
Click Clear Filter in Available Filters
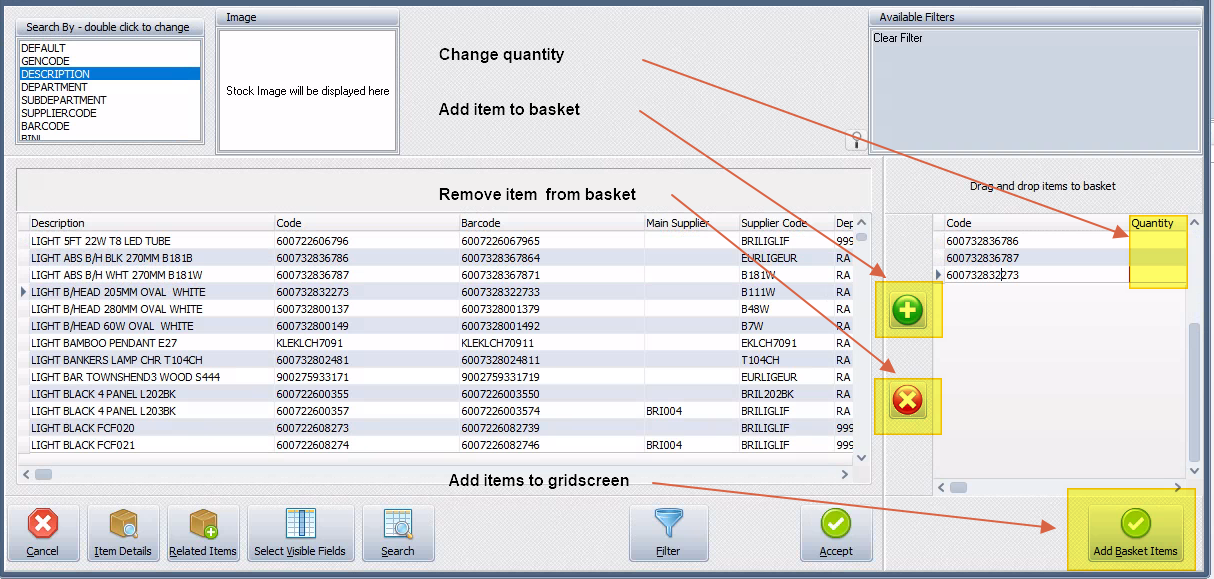(898, 38)
